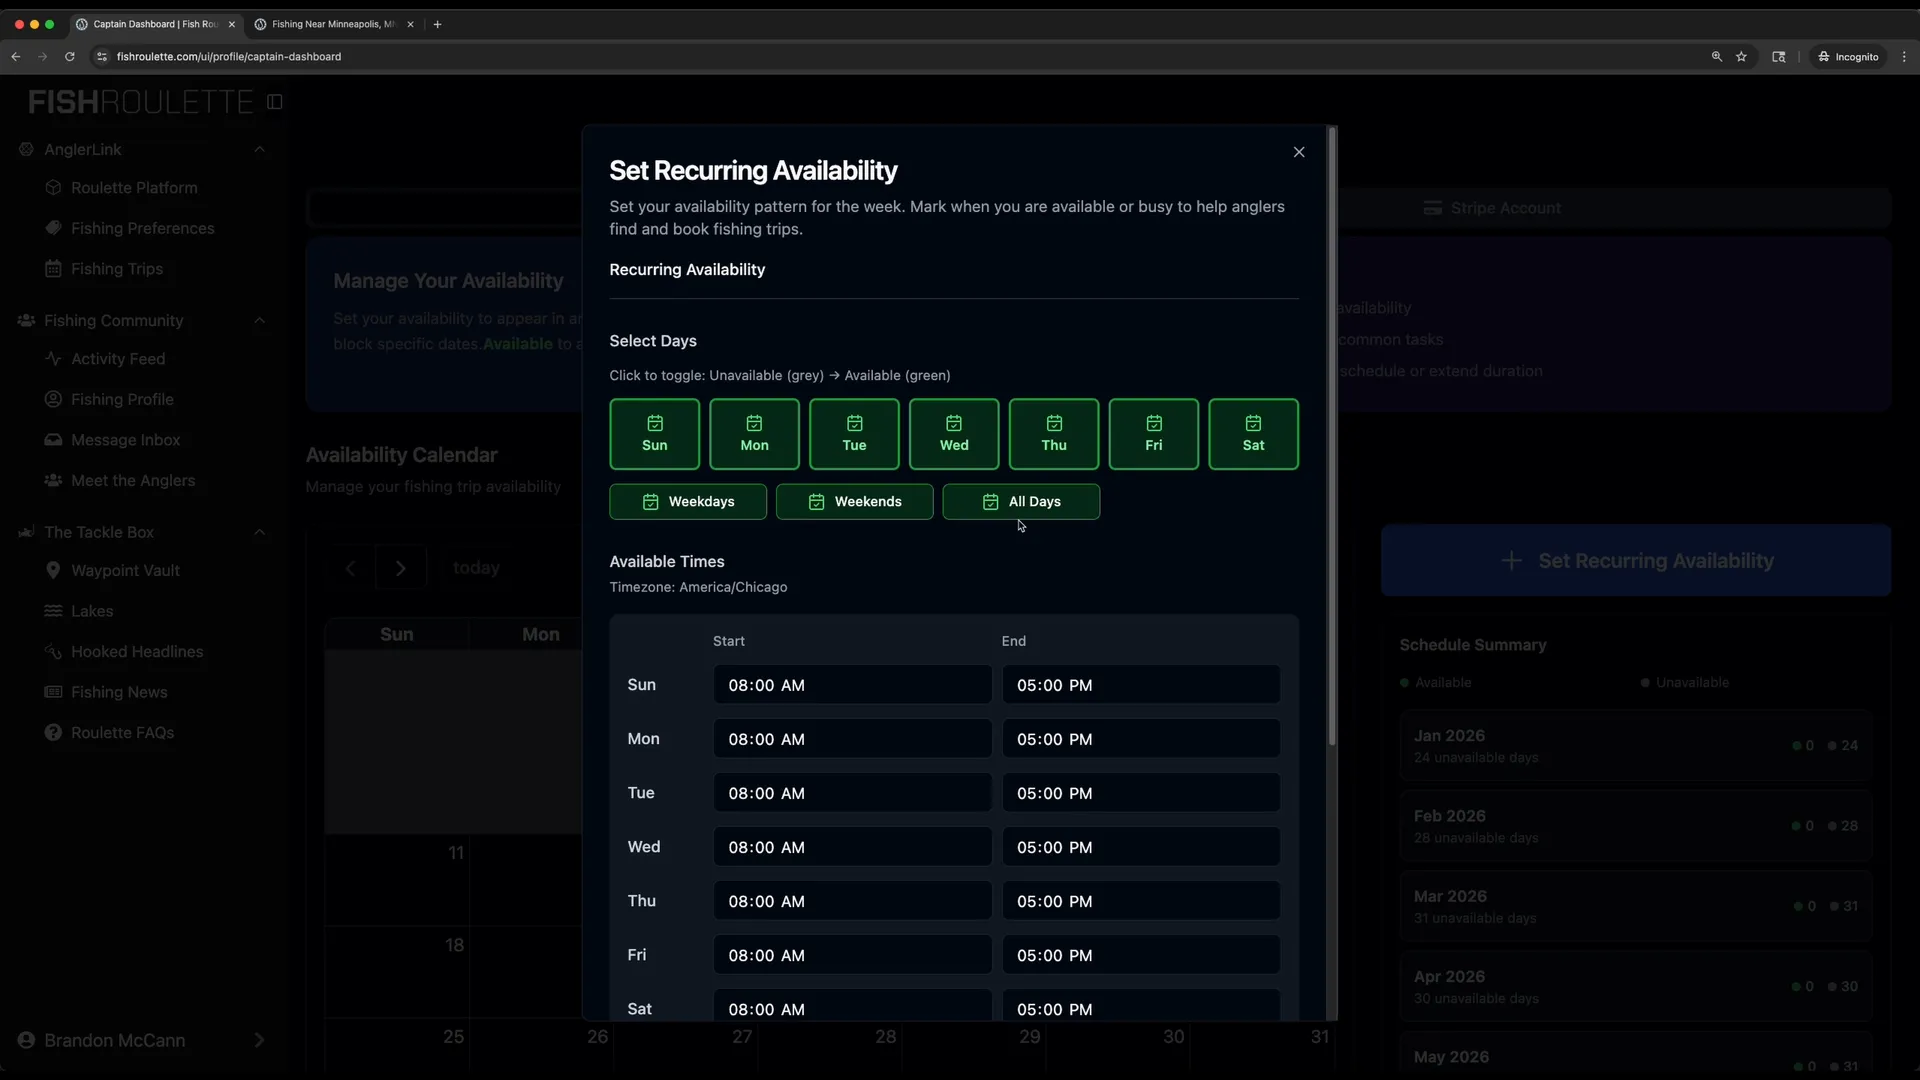Collapse The Tackle Box section
Image resolution: width=1920 pixels, height=1080 pixels.
pyautogui.click(x=260, y=532)
